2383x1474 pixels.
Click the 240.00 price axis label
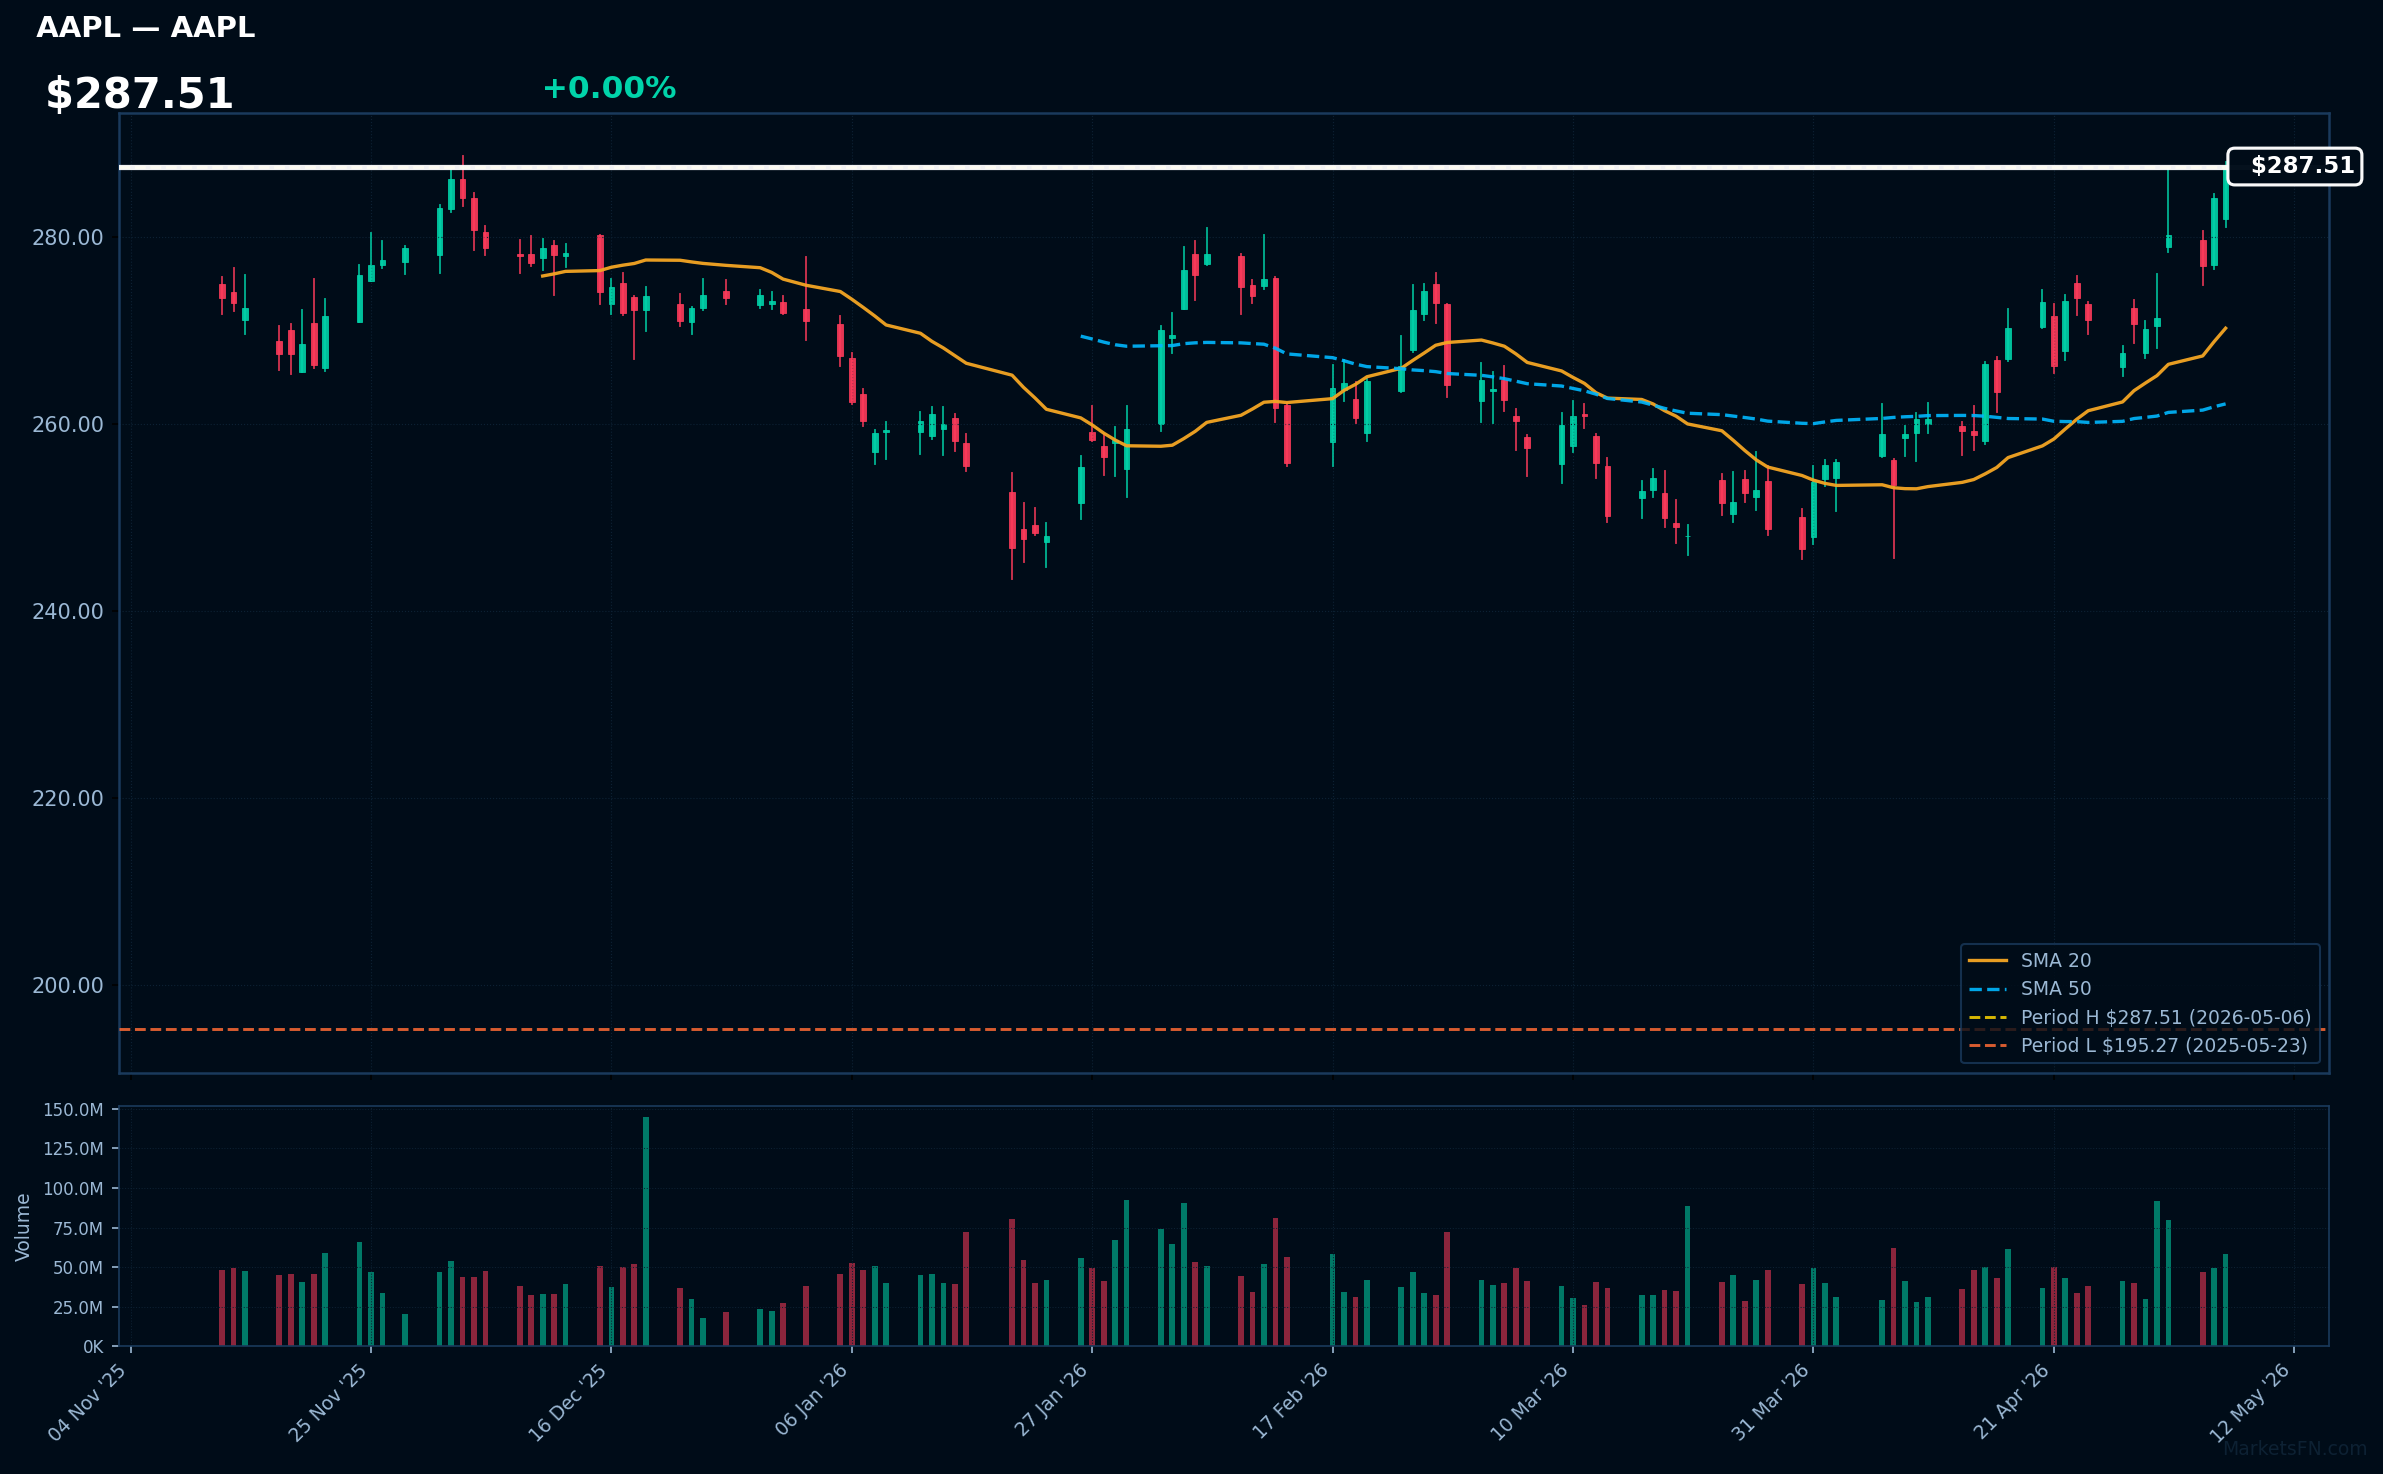click(x=68, y=612)
